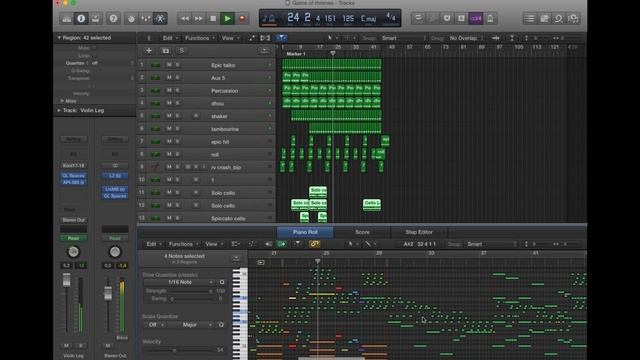Click the Rewind transport button

click(184, 18)
